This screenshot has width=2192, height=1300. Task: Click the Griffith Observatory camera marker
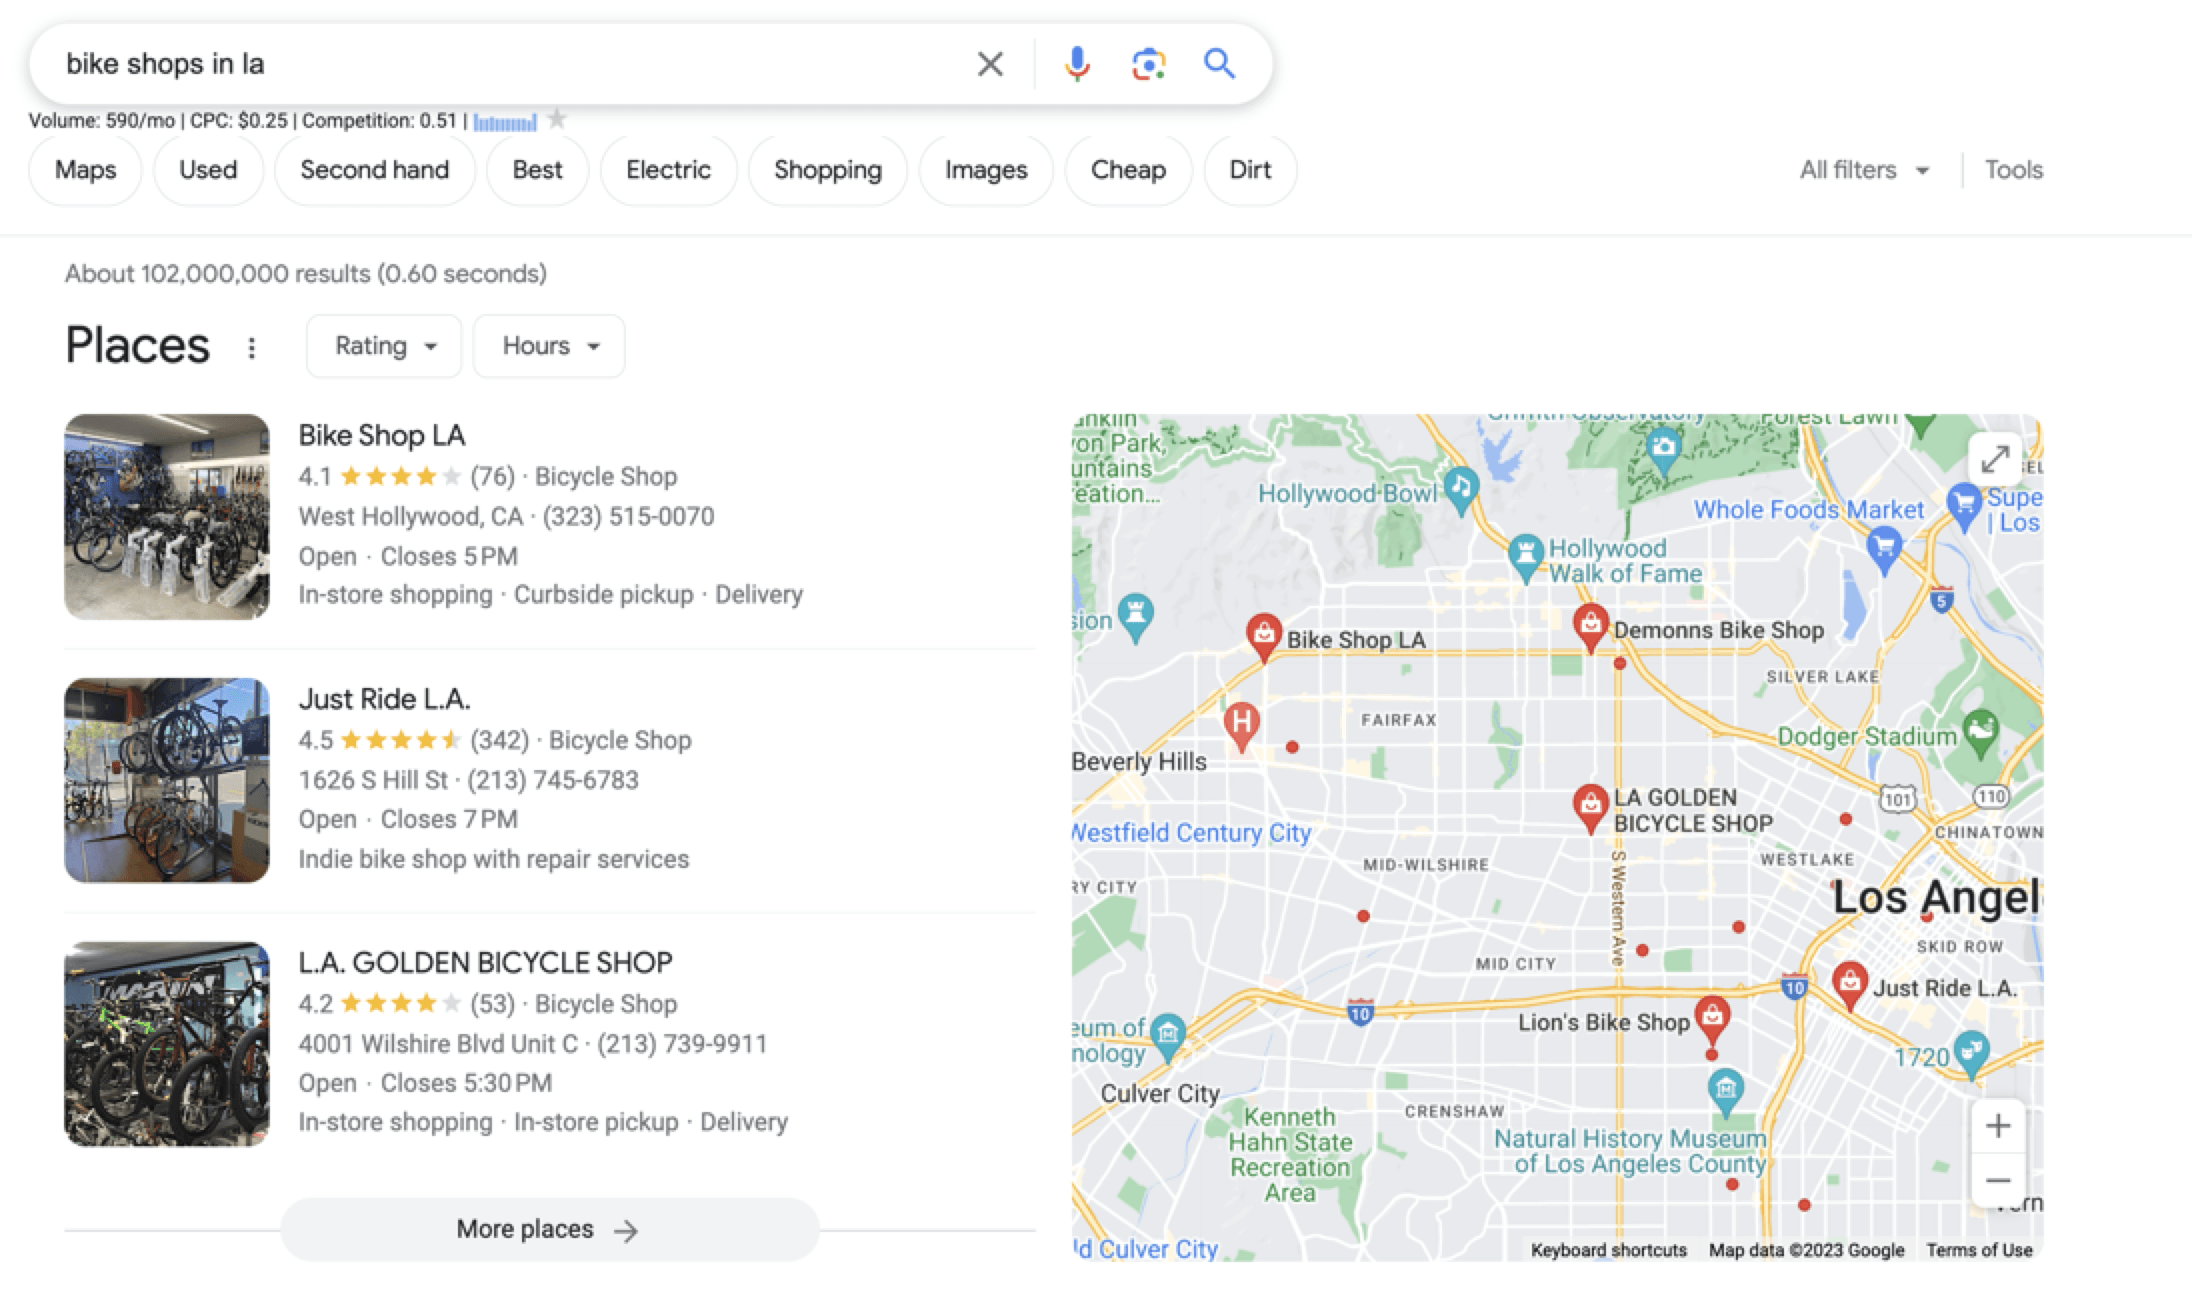click(x=1664, y=450)
